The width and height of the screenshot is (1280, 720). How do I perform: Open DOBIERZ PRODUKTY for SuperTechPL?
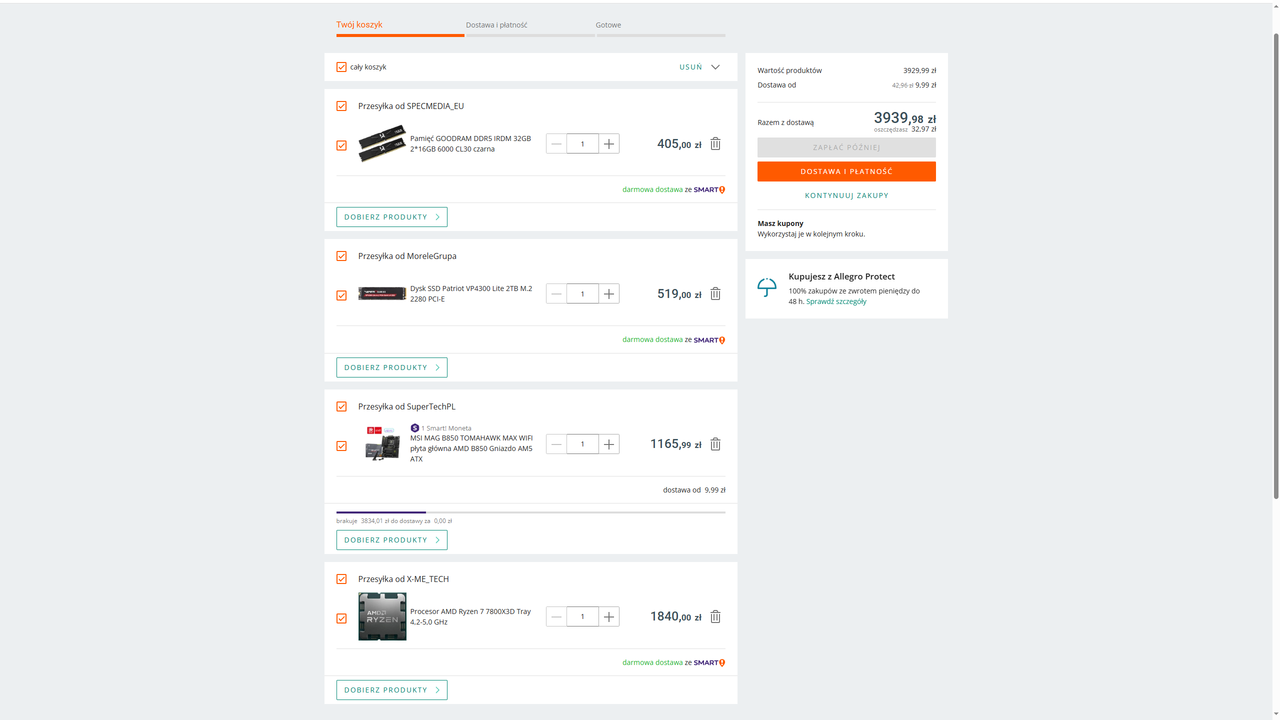coord(392,540)
